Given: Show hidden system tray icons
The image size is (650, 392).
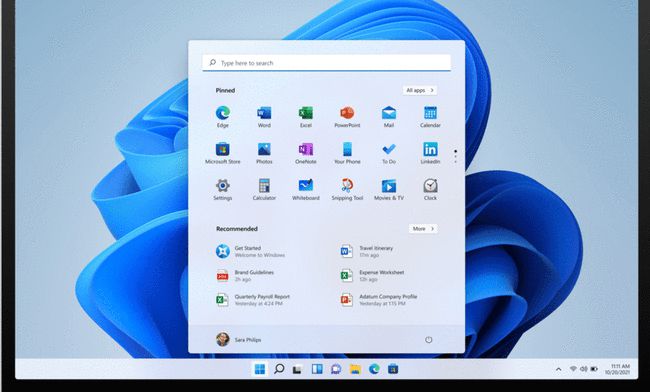Looking at the screenshot, I should (558, 369).
